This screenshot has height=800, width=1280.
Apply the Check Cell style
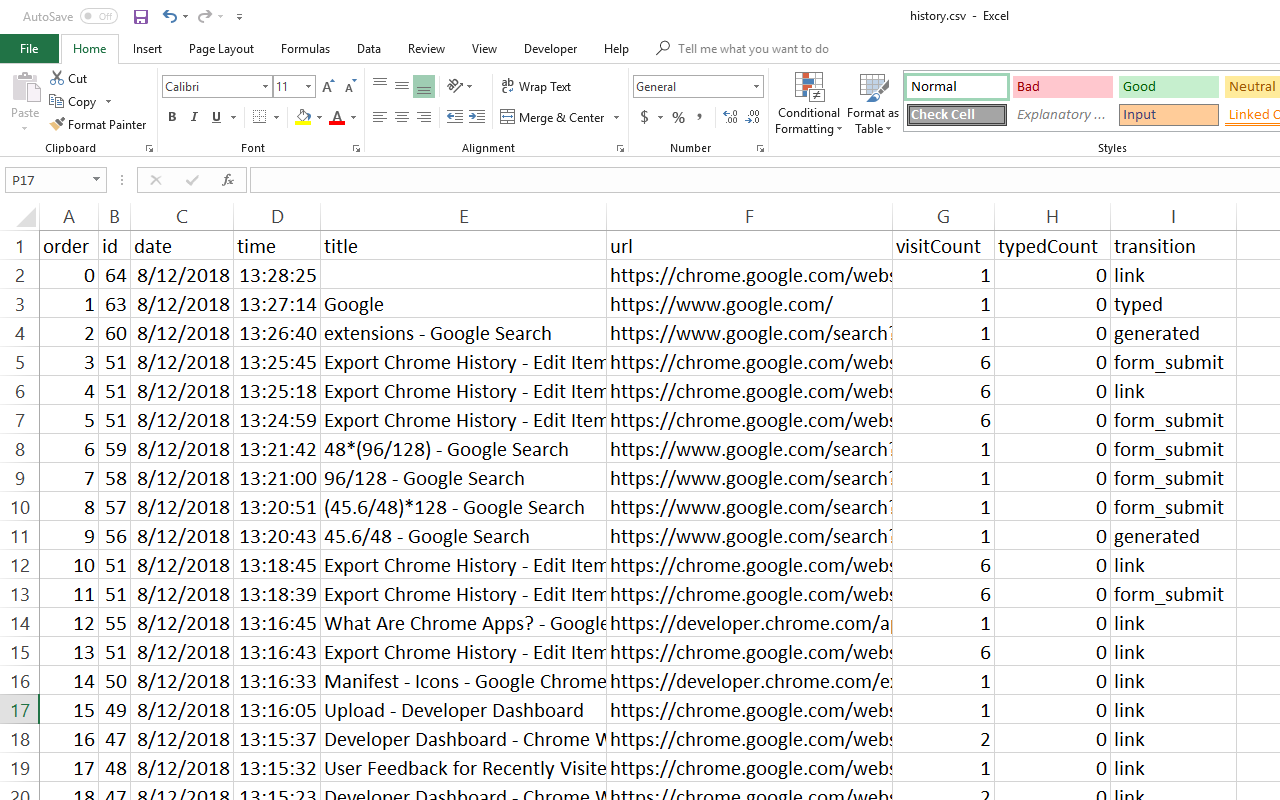[956, 115]
